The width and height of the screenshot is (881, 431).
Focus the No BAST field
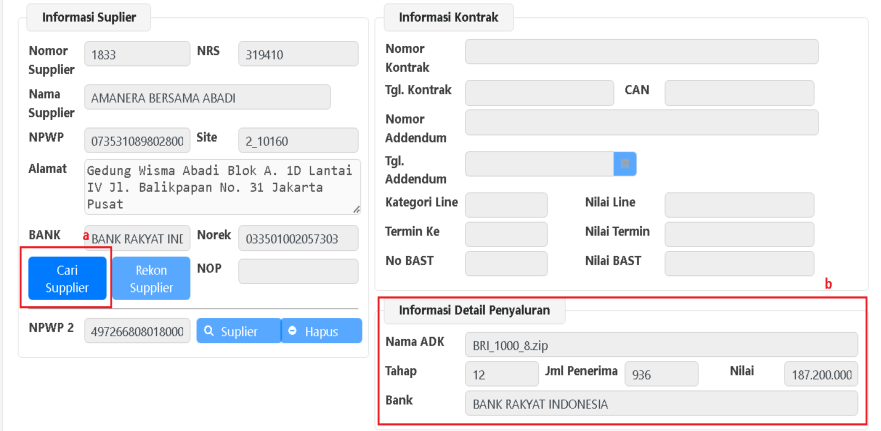pyautogui.click(x=506, y=264)
